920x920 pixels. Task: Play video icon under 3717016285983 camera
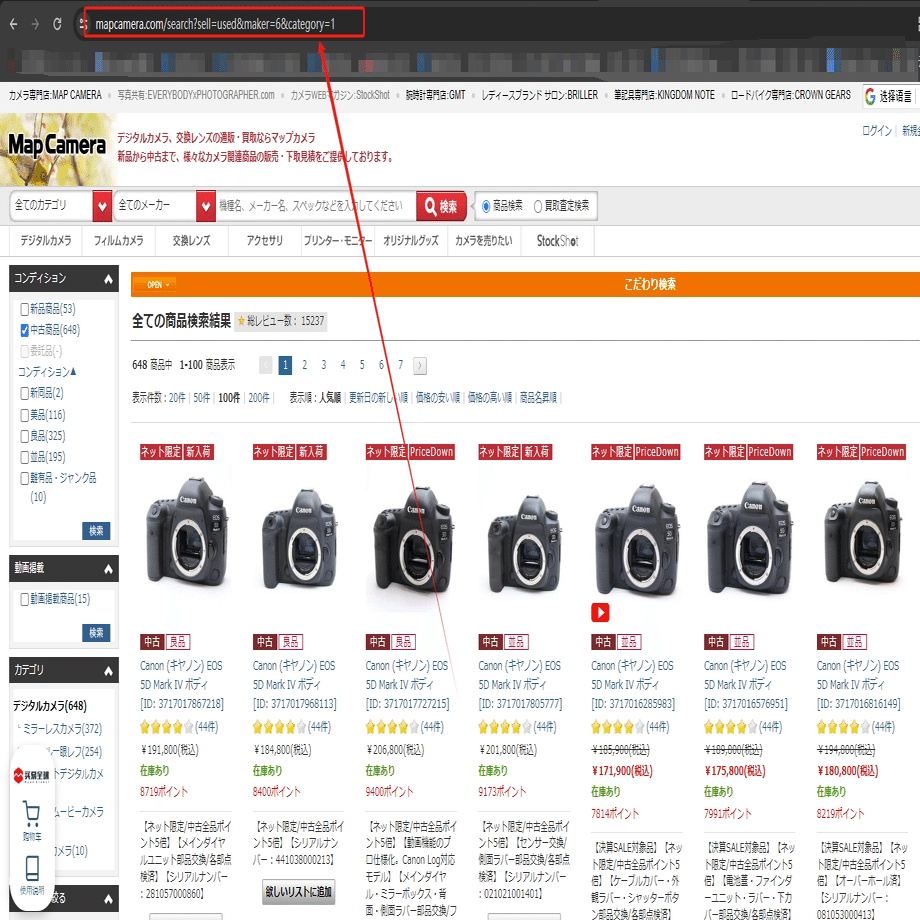point(600,613)
